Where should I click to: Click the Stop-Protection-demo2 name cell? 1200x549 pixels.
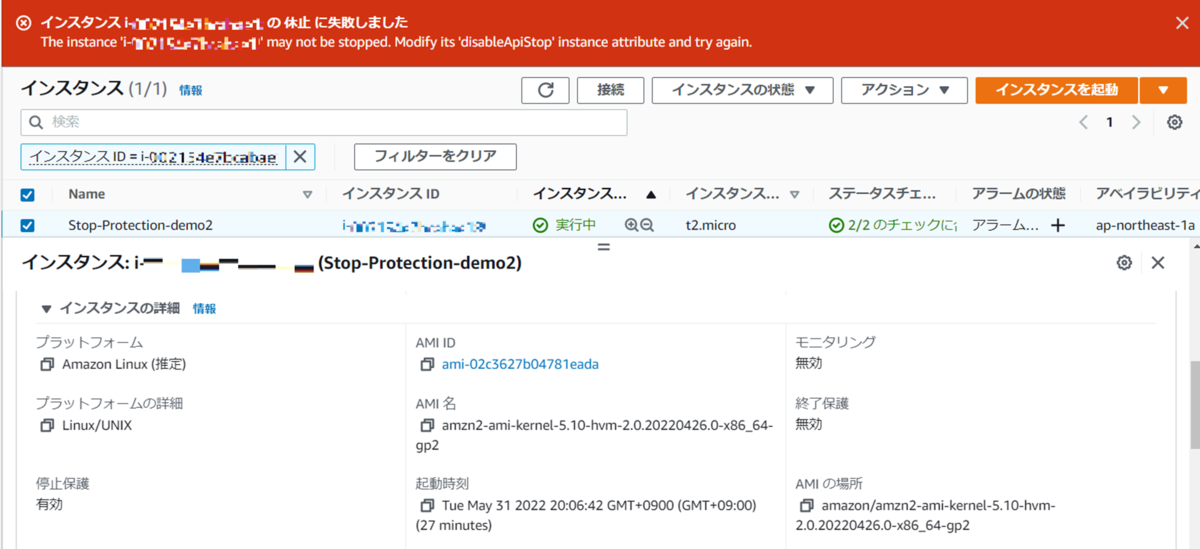pos(140,226)
